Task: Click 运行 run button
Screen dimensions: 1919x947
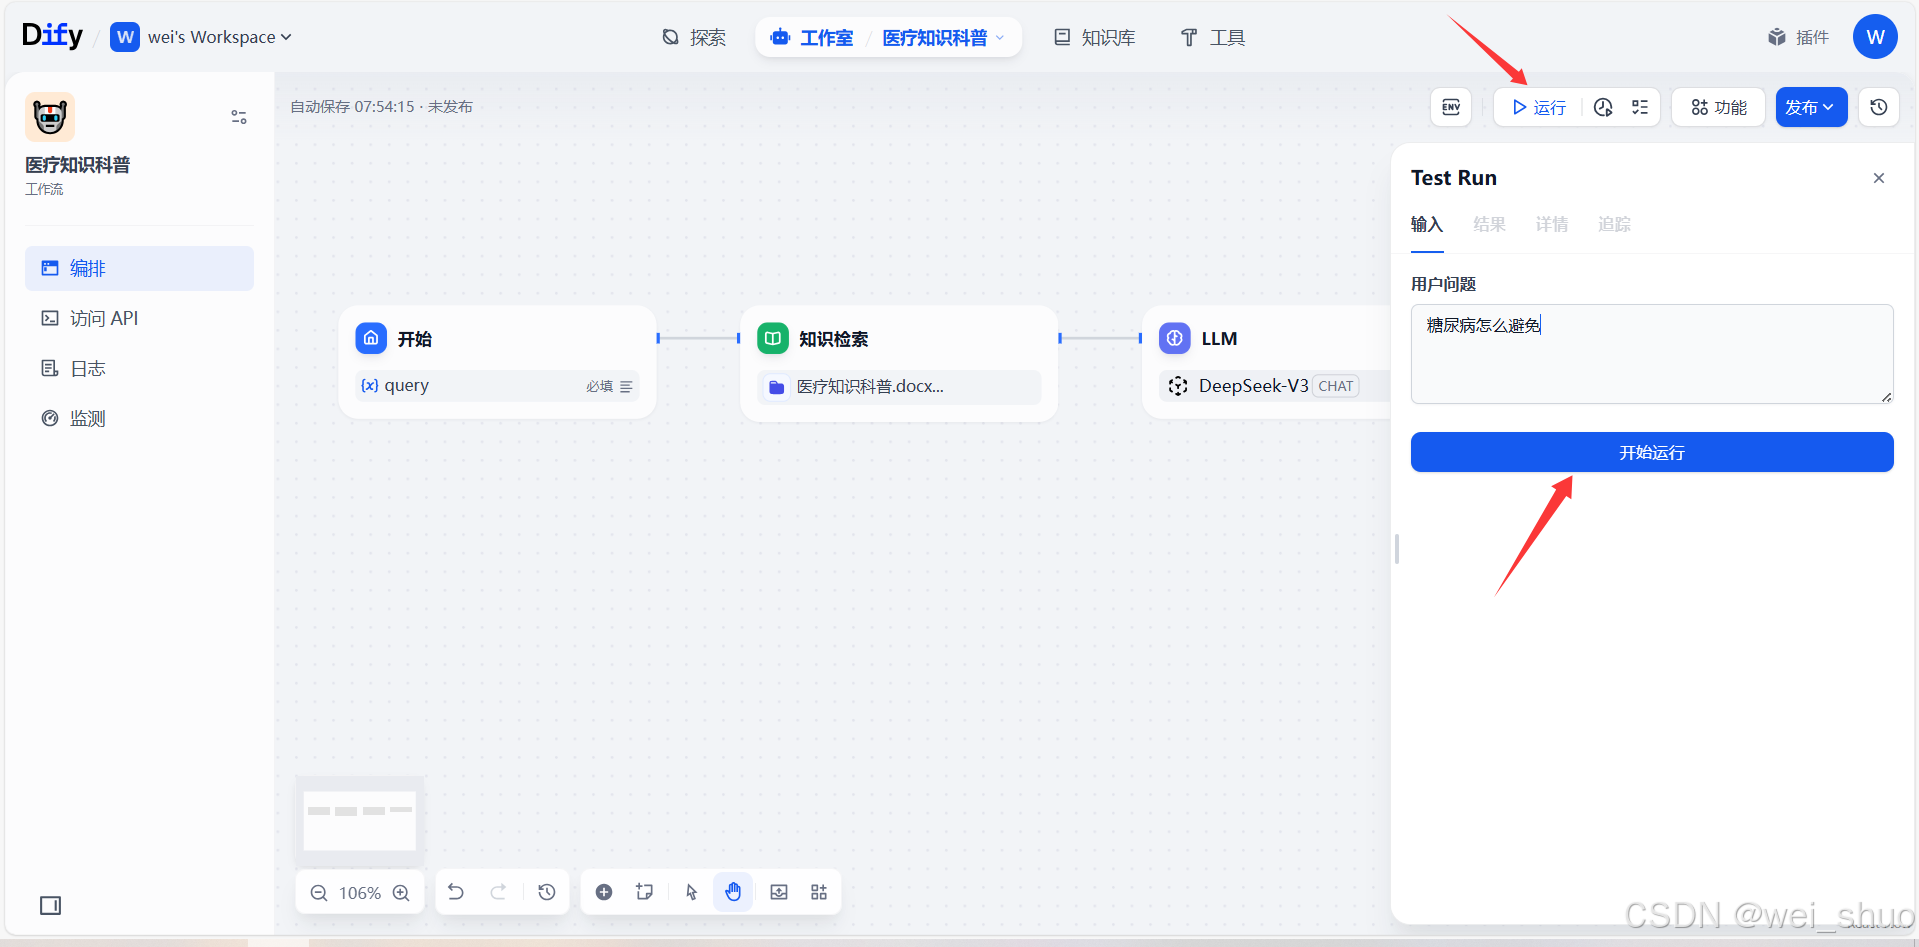Action: tap(1539, 107)
